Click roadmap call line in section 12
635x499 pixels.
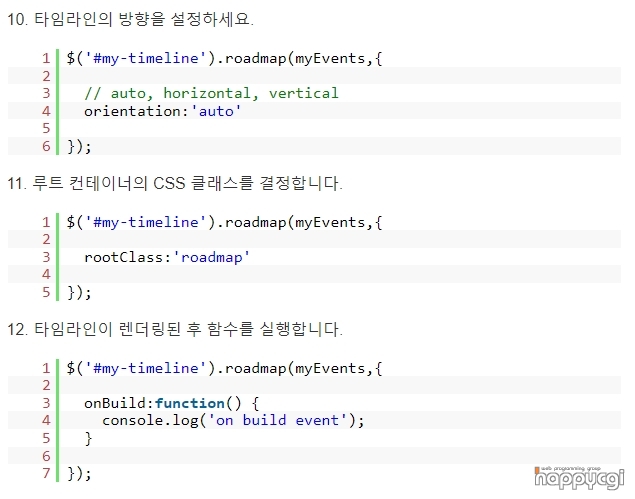[224, 368]
